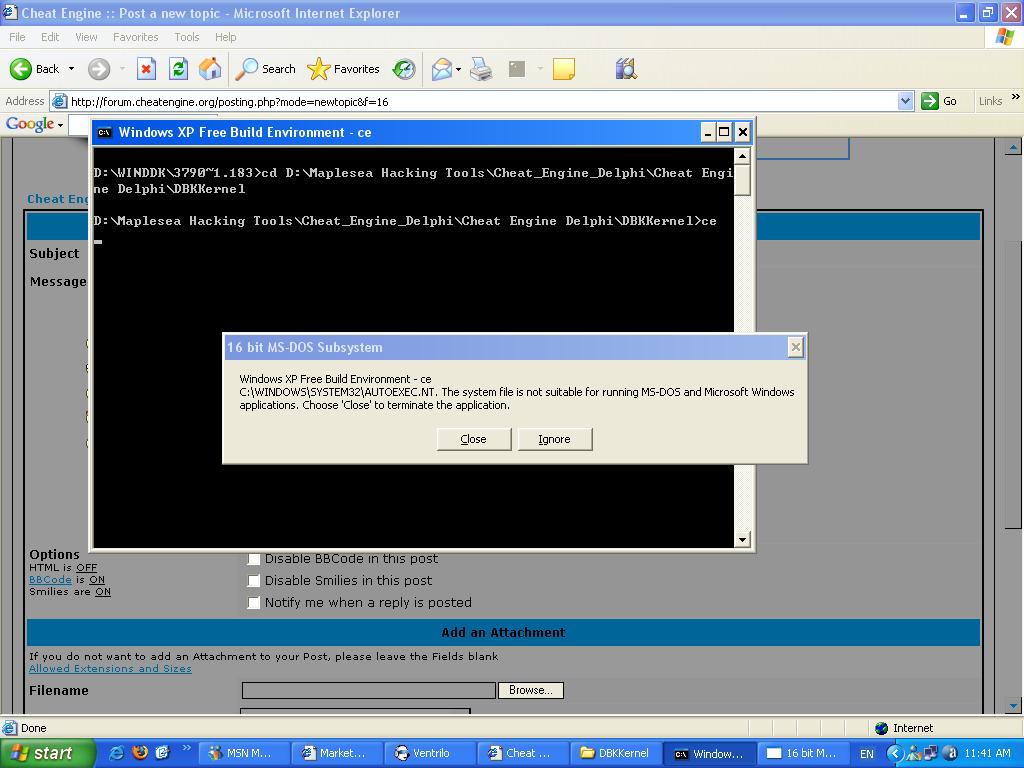Open Search pane in IE toolbar
This screenshot has height=768, width=1024.
tap(265, 69)
